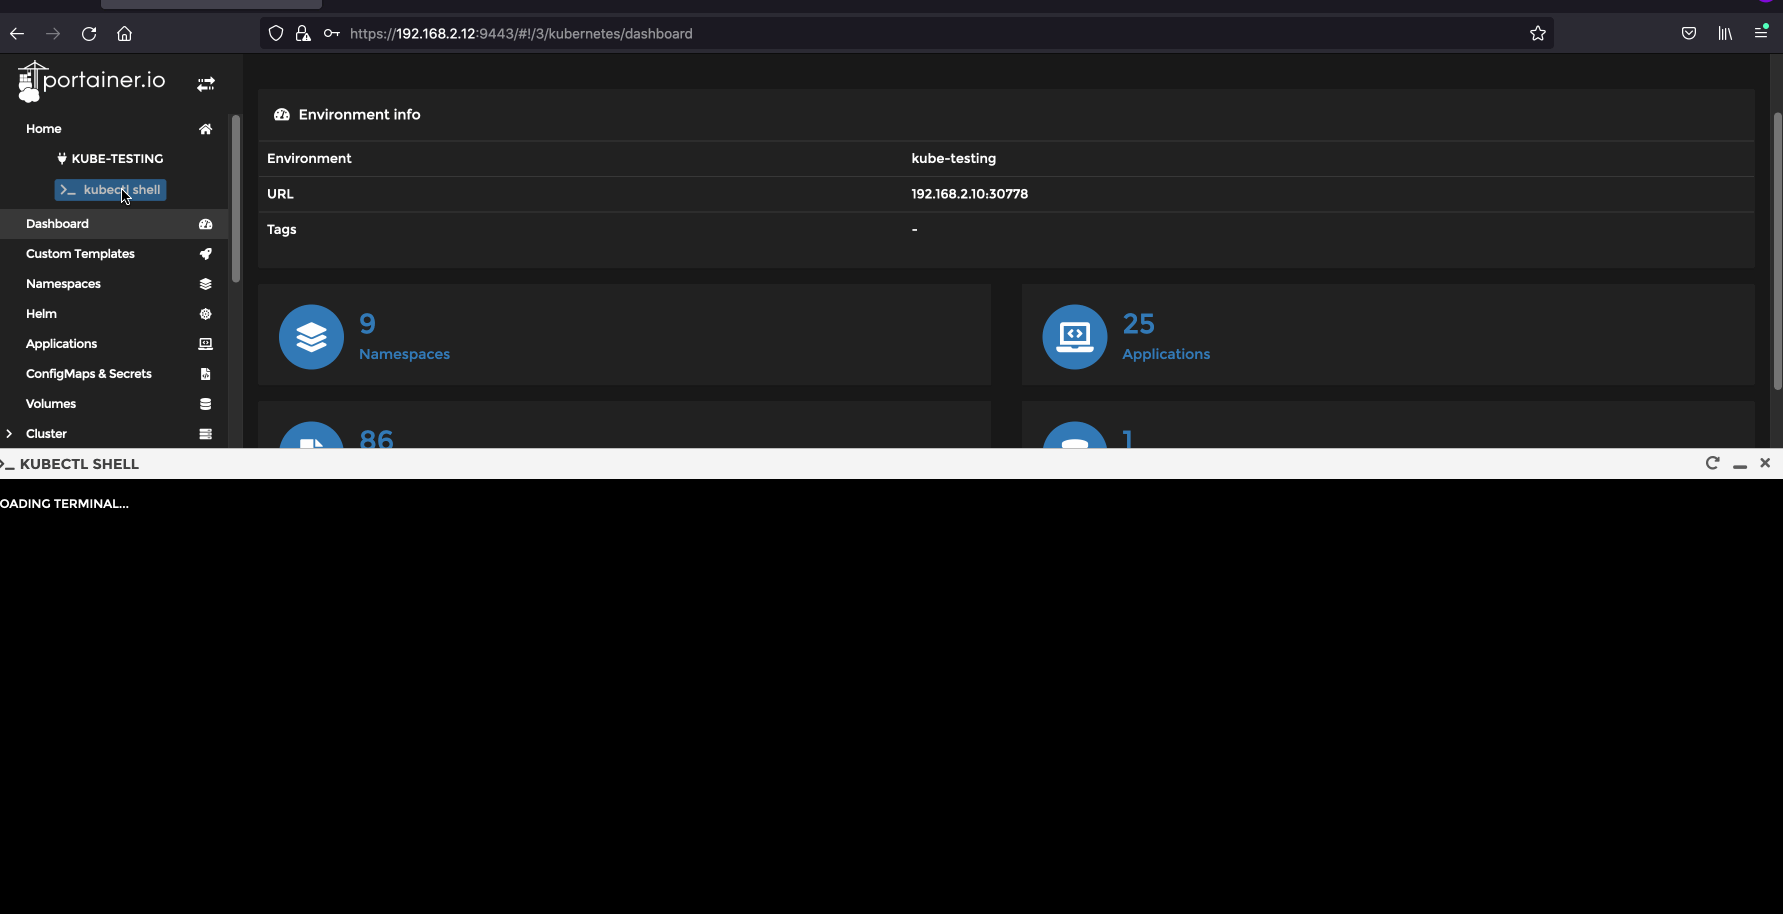Open Helm via its gear icon
The width and height of the screenshot is (1783, 914).
click(205, 314)
